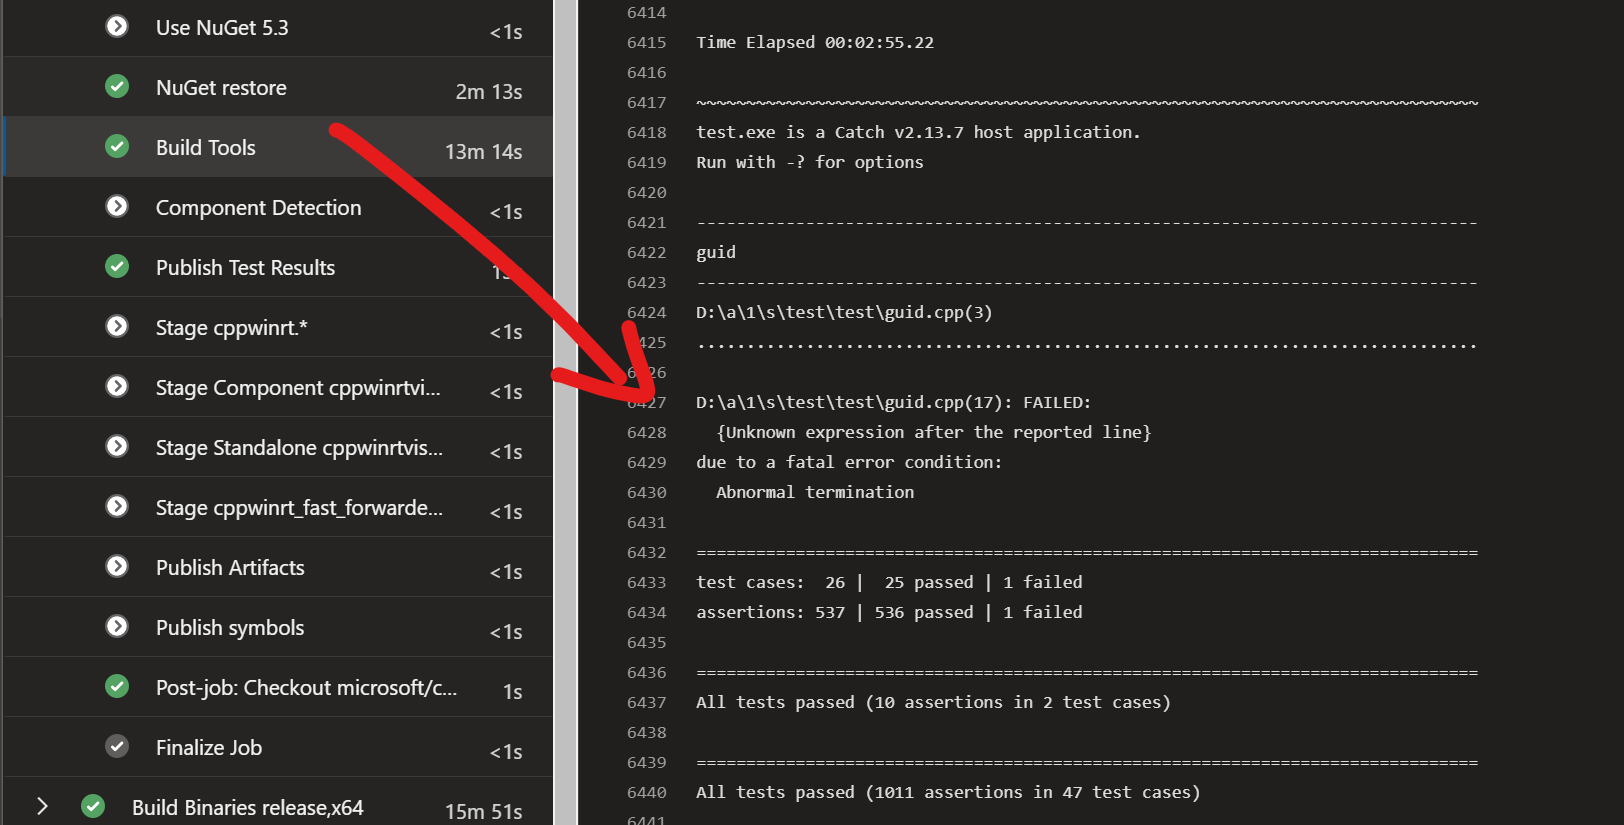The height and width of the screenshot is (825, 1624).
Task: Click green success icon for NuGet restore
Action: tap(117, 86)
